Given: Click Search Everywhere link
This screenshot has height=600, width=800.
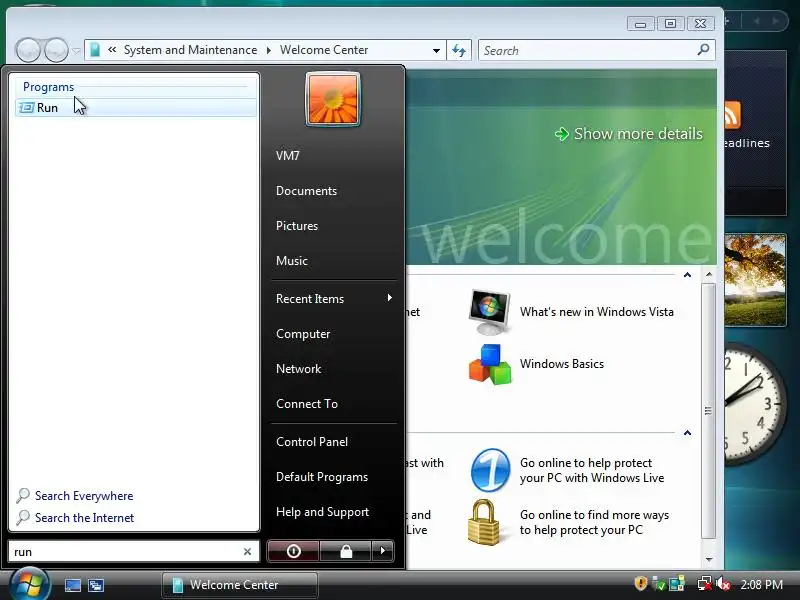Looking at the screenshot, I should pyautogui.click(x=84, y=496).
